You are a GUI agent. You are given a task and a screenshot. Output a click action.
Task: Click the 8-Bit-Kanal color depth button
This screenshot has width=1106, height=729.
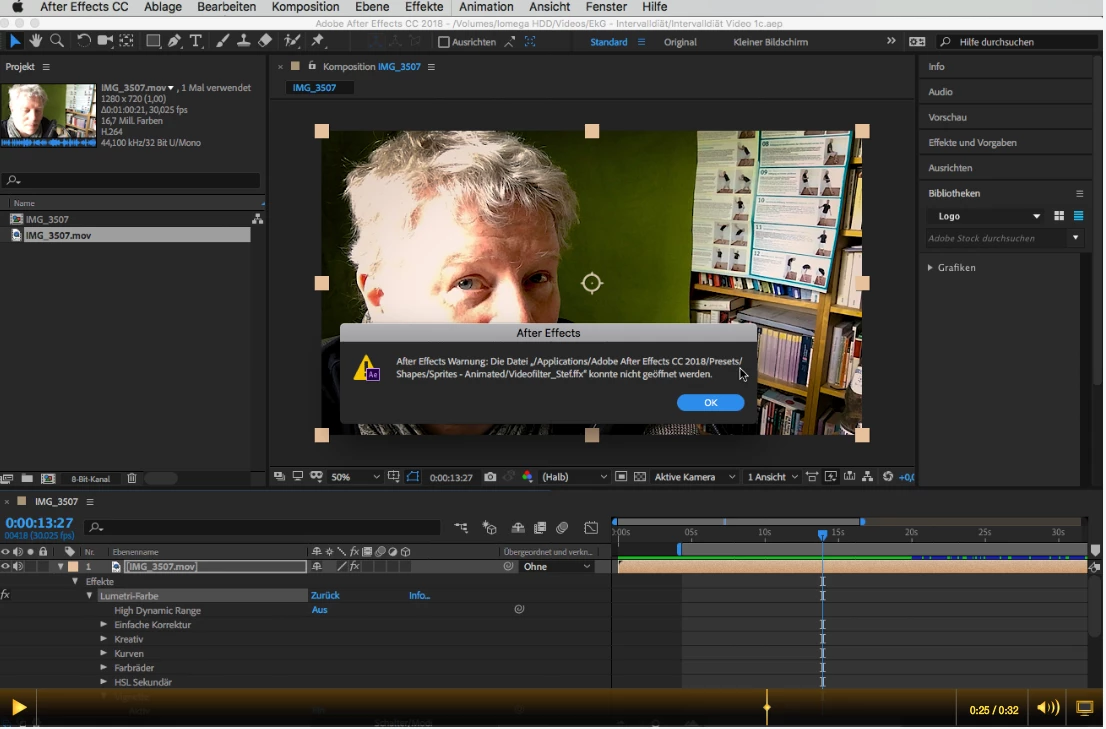click(x=90, y=479)
